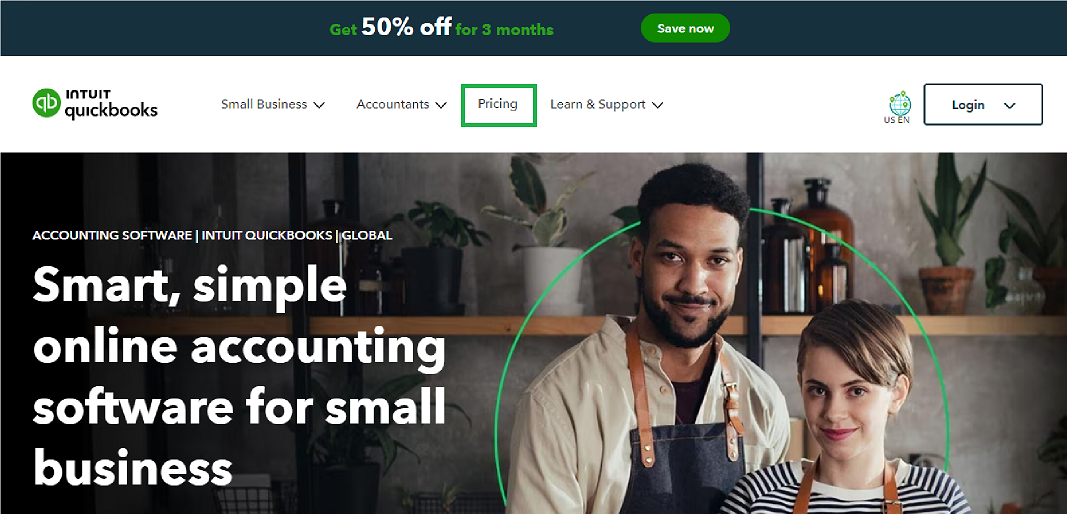This screenshot has height=514, width=1067.
Task: Open the Login dropdown arrow
Action: (x=1010, y=106)
